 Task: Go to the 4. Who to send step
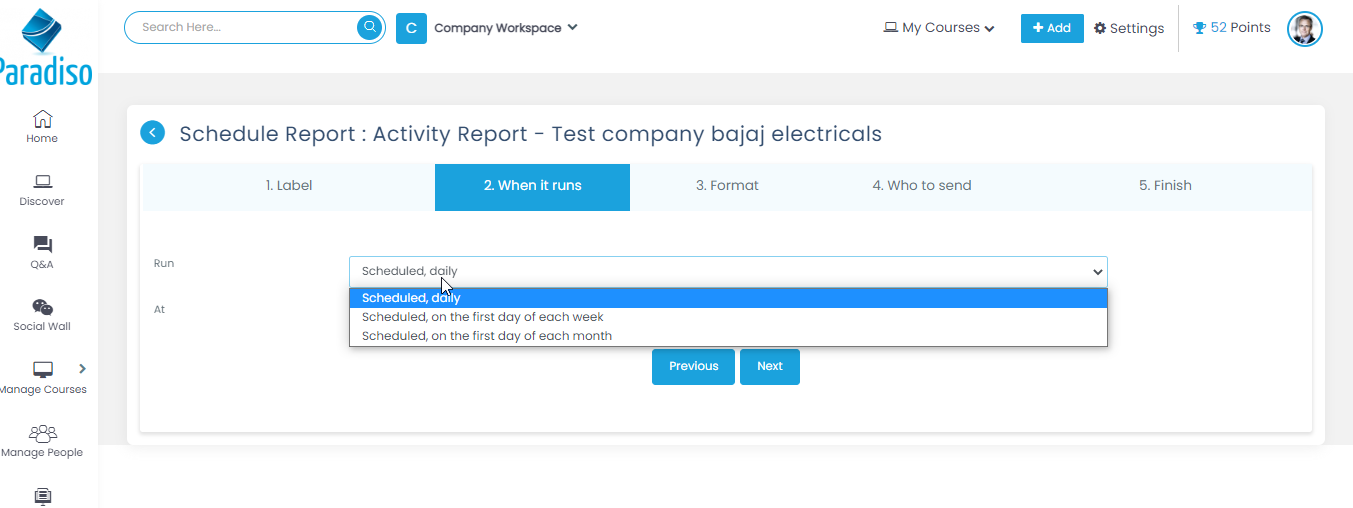click(921, 186)
